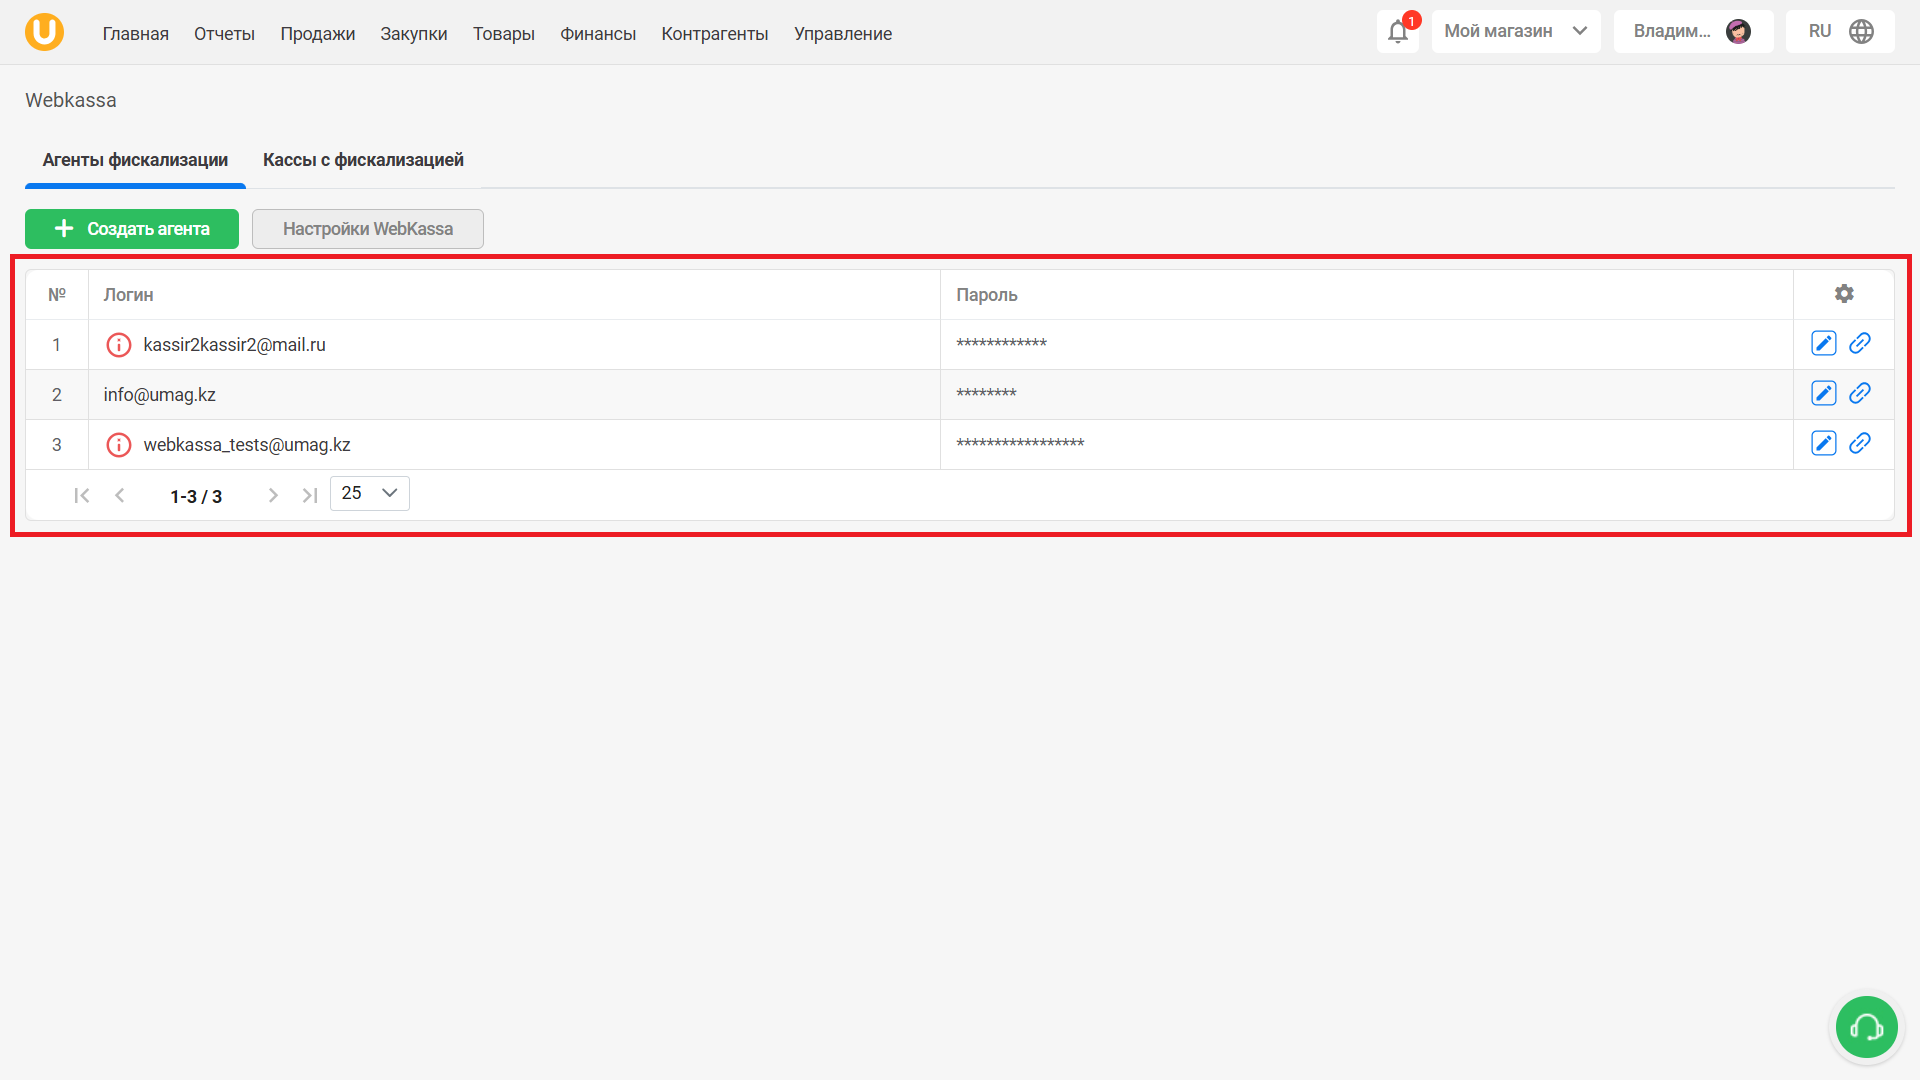The height and width of the screenshot is (1080, 1920).
Task: Go to next page arrow in pagination
Action: pos(273,496)
